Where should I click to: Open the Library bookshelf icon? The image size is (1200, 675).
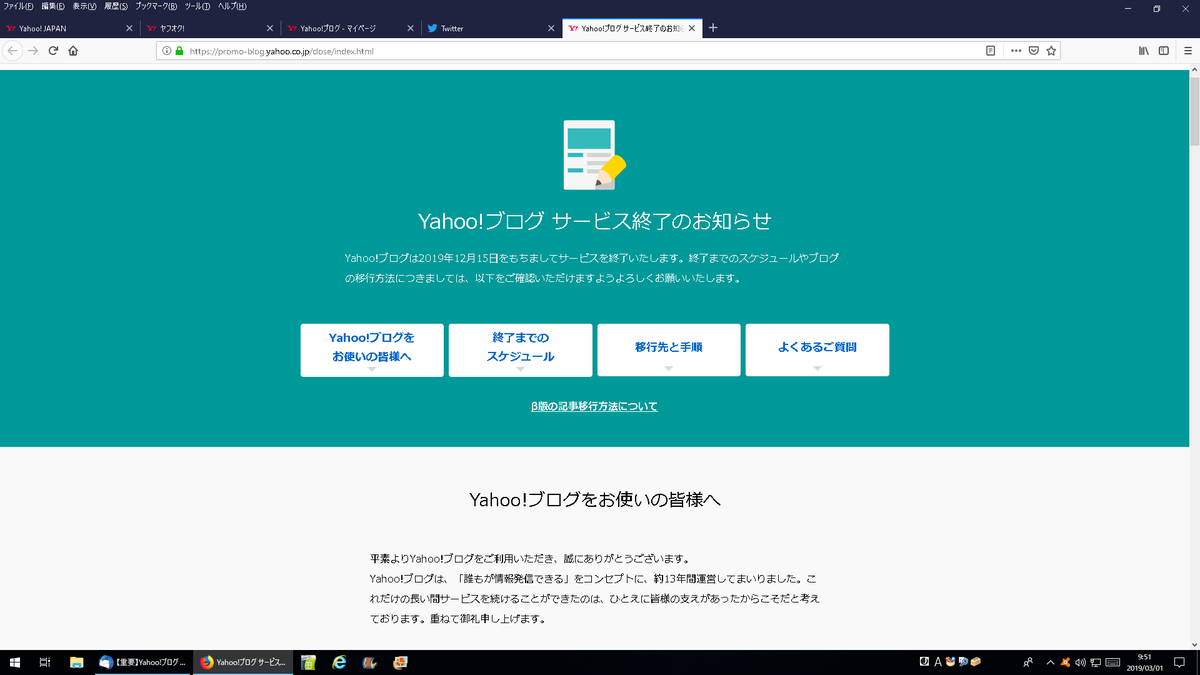click(1144, 50)
